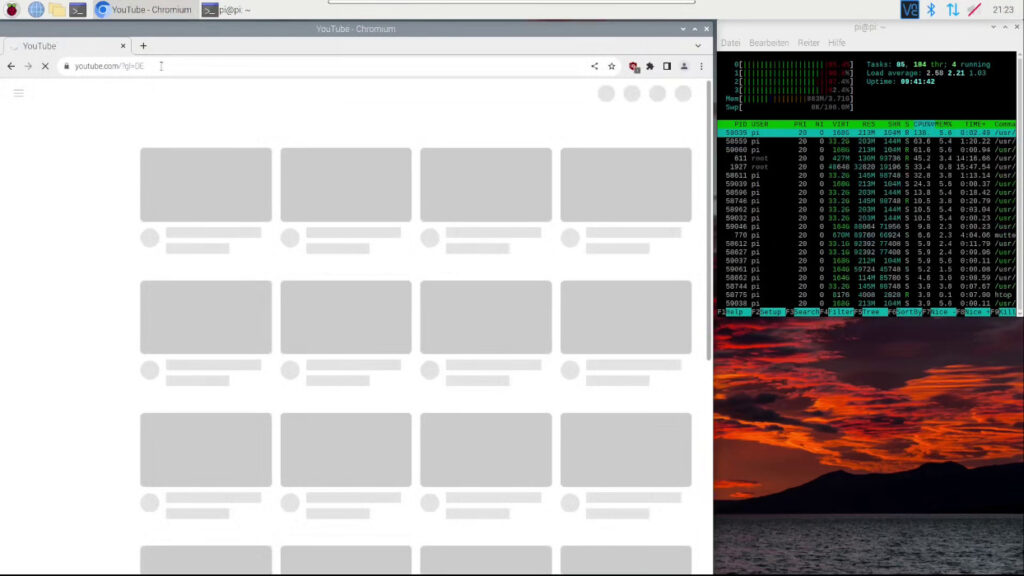Open the Bluetooth tray menu
Screen dimensions: 1024x576
931,10
